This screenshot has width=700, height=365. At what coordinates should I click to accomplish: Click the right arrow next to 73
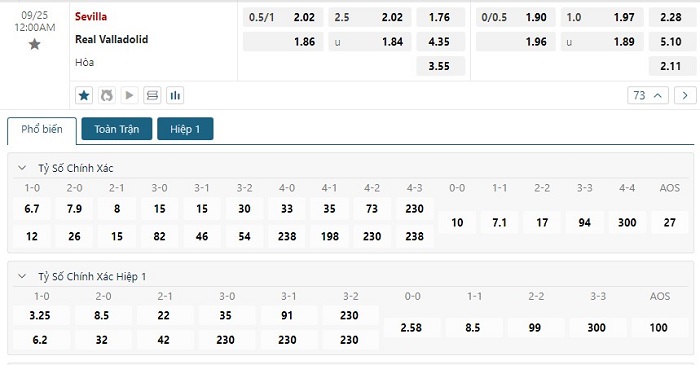pyautogui.click(x=685, y=95)
